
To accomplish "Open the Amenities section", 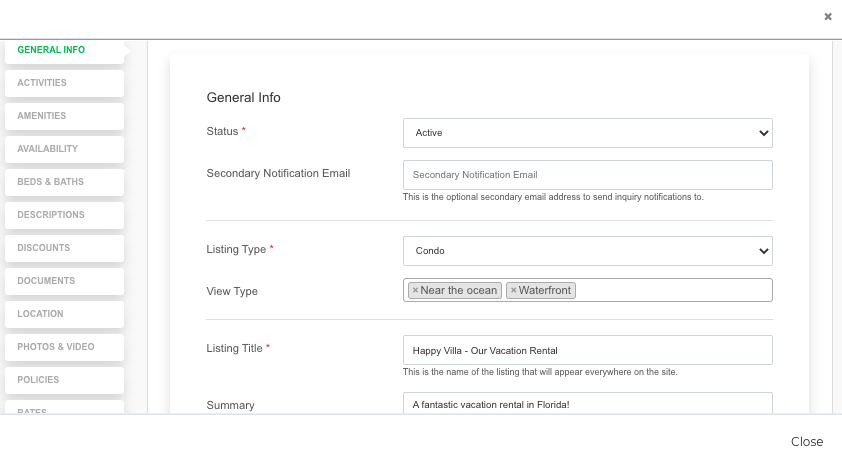I will [x=64, y=116].
